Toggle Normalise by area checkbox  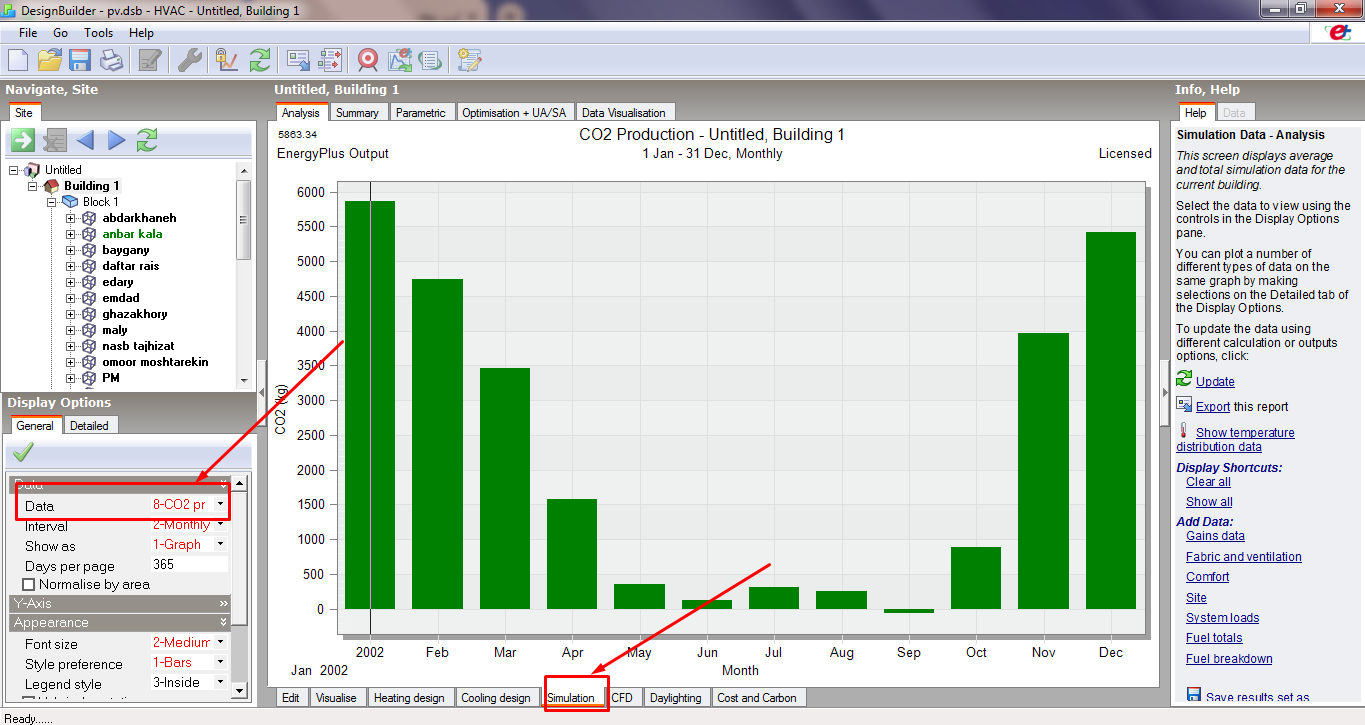(28, 584)
